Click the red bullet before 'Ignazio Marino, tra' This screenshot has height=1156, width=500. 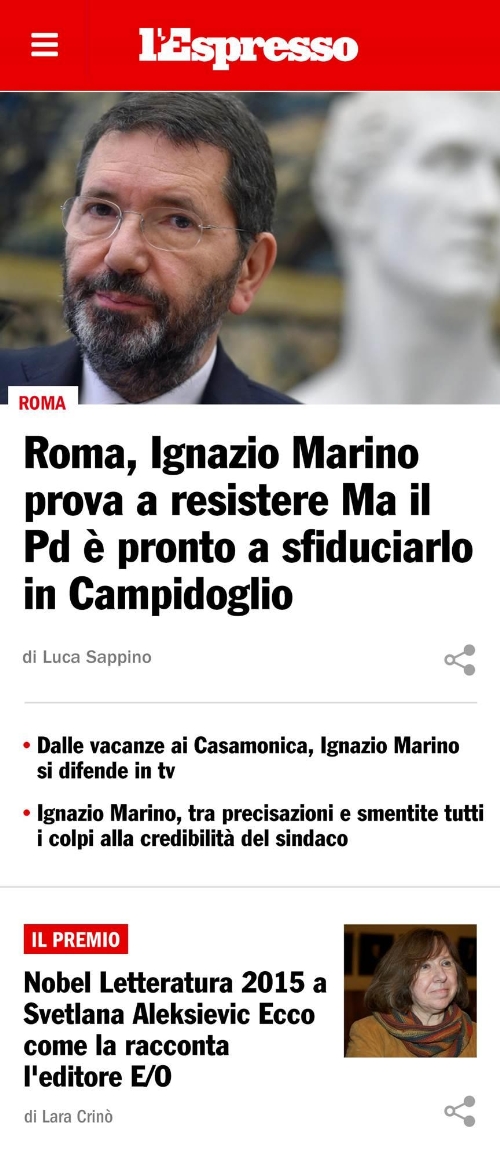(x=27, y=813)
